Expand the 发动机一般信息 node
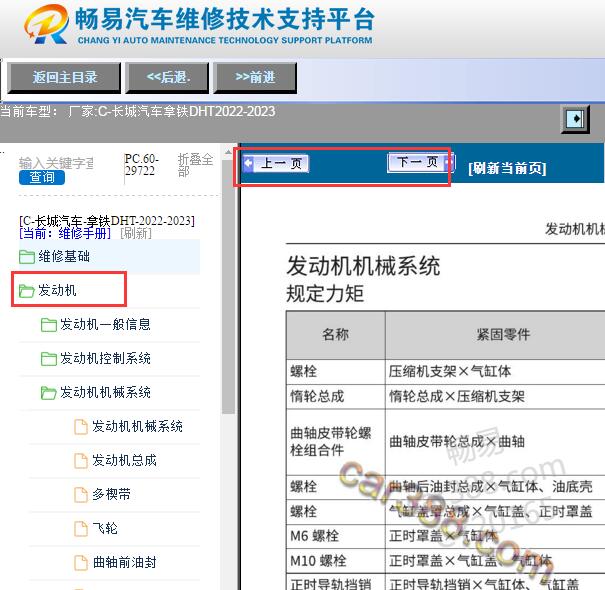Viewport: 605px width, 590px height. (x=105, y=325)
